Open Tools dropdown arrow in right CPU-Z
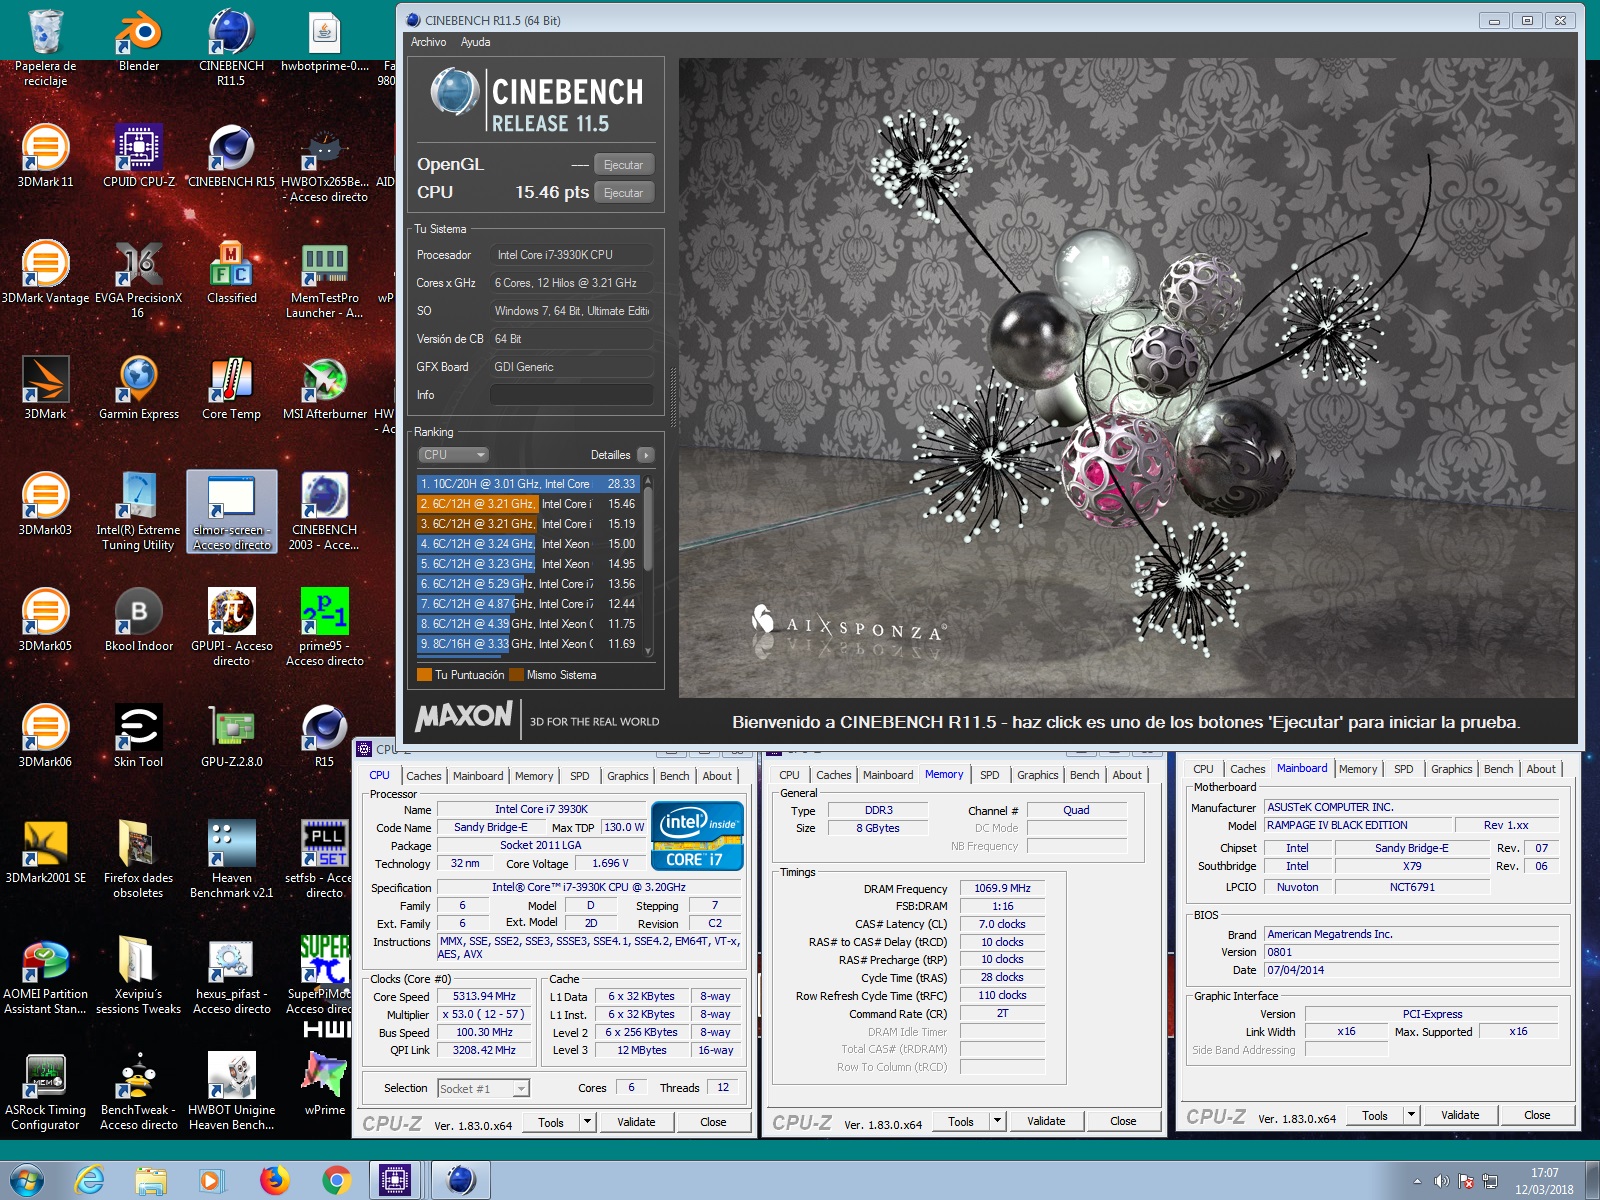The image size is (1600, 1200). 1411,1115
